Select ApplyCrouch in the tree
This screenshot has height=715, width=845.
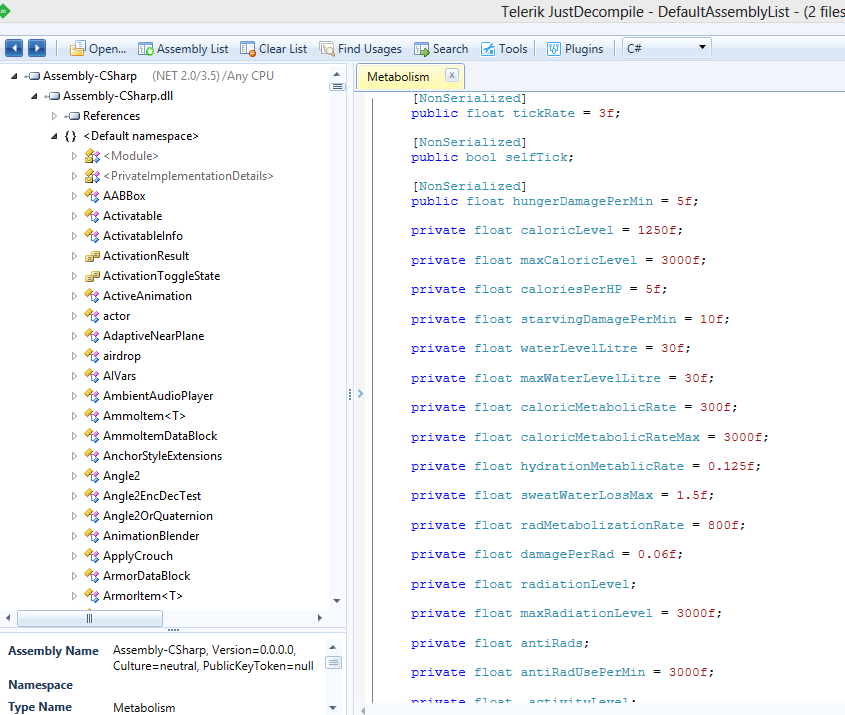138,556
